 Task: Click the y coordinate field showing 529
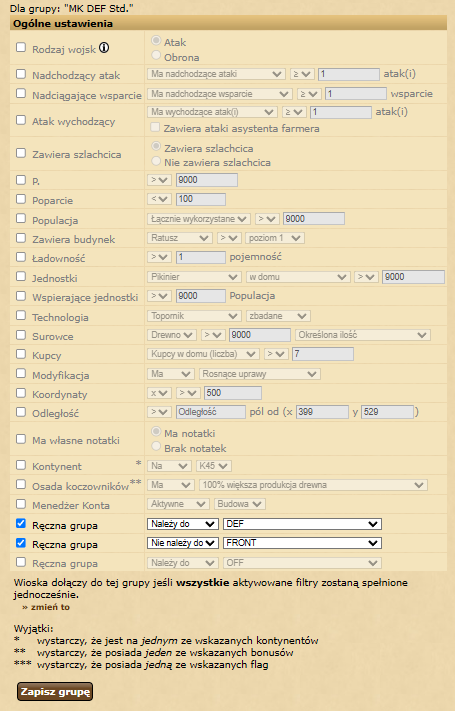coord(387,412)
